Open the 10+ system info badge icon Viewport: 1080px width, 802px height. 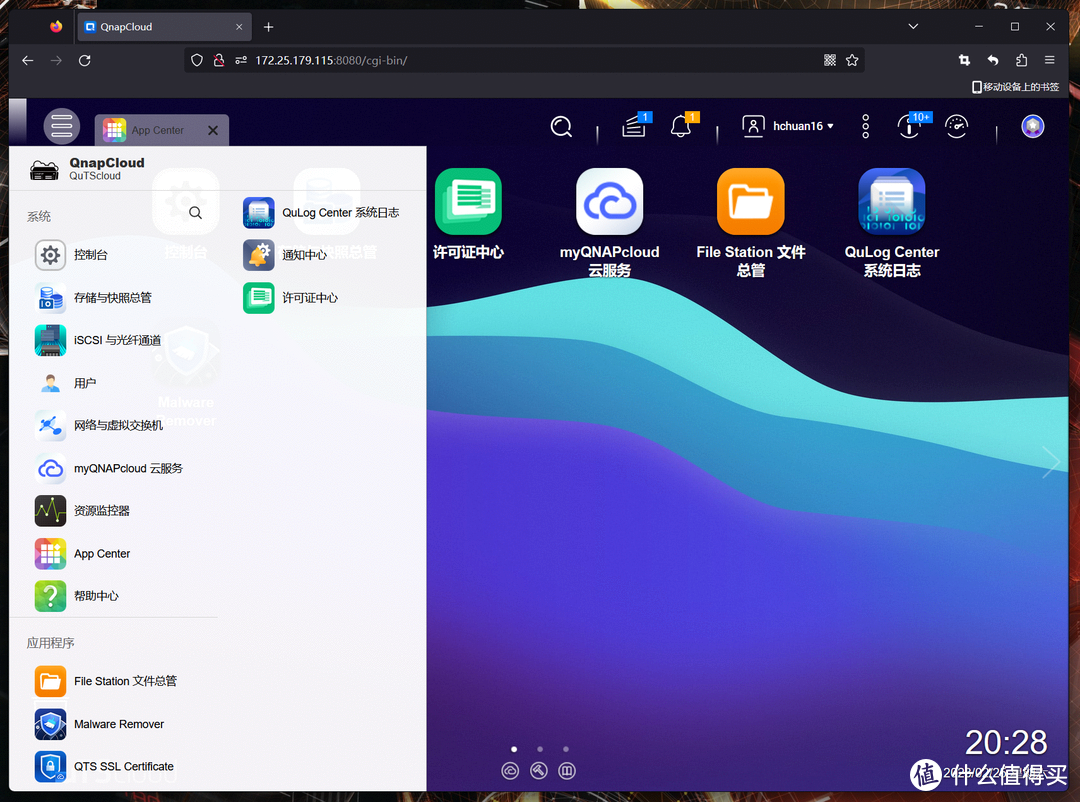point(911,126)
